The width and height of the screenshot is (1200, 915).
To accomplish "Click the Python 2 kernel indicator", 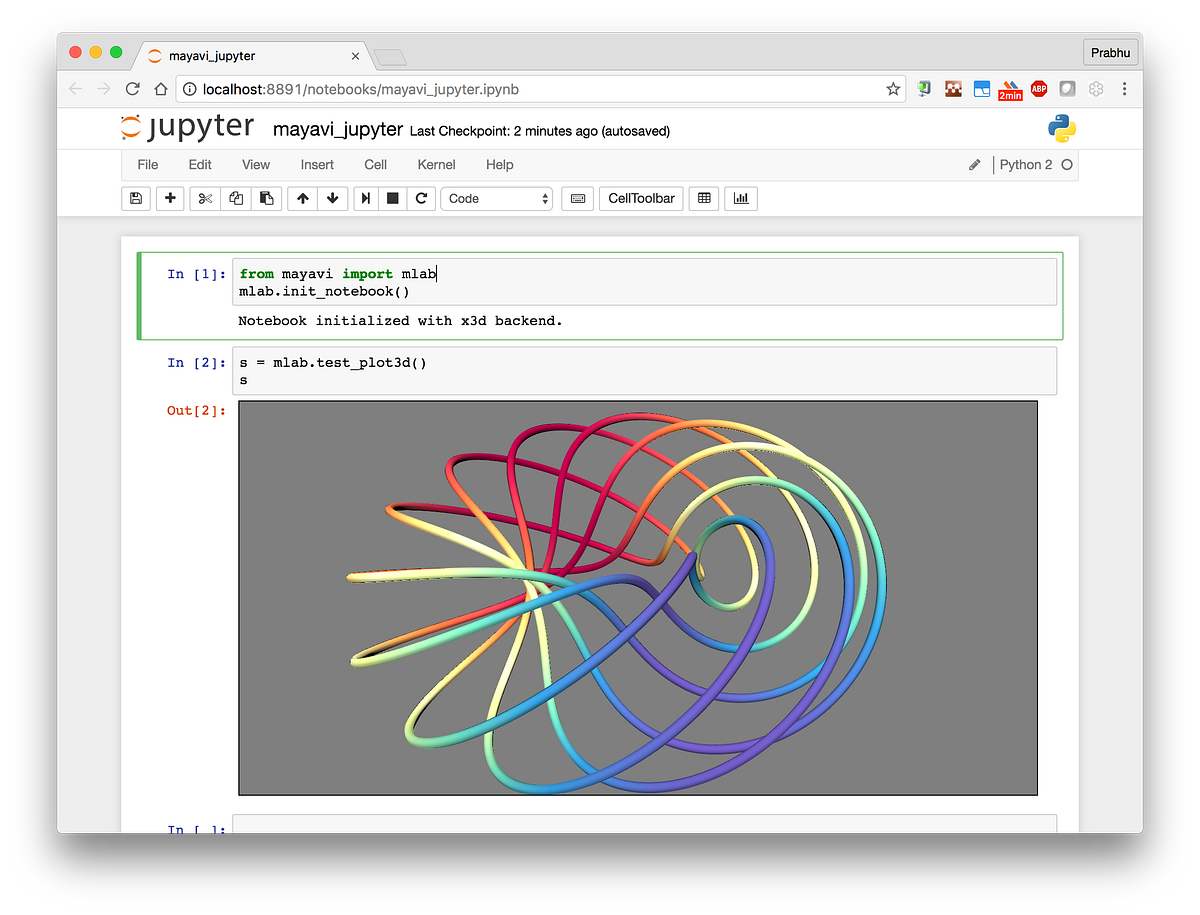I will (x=1027, y=164).
